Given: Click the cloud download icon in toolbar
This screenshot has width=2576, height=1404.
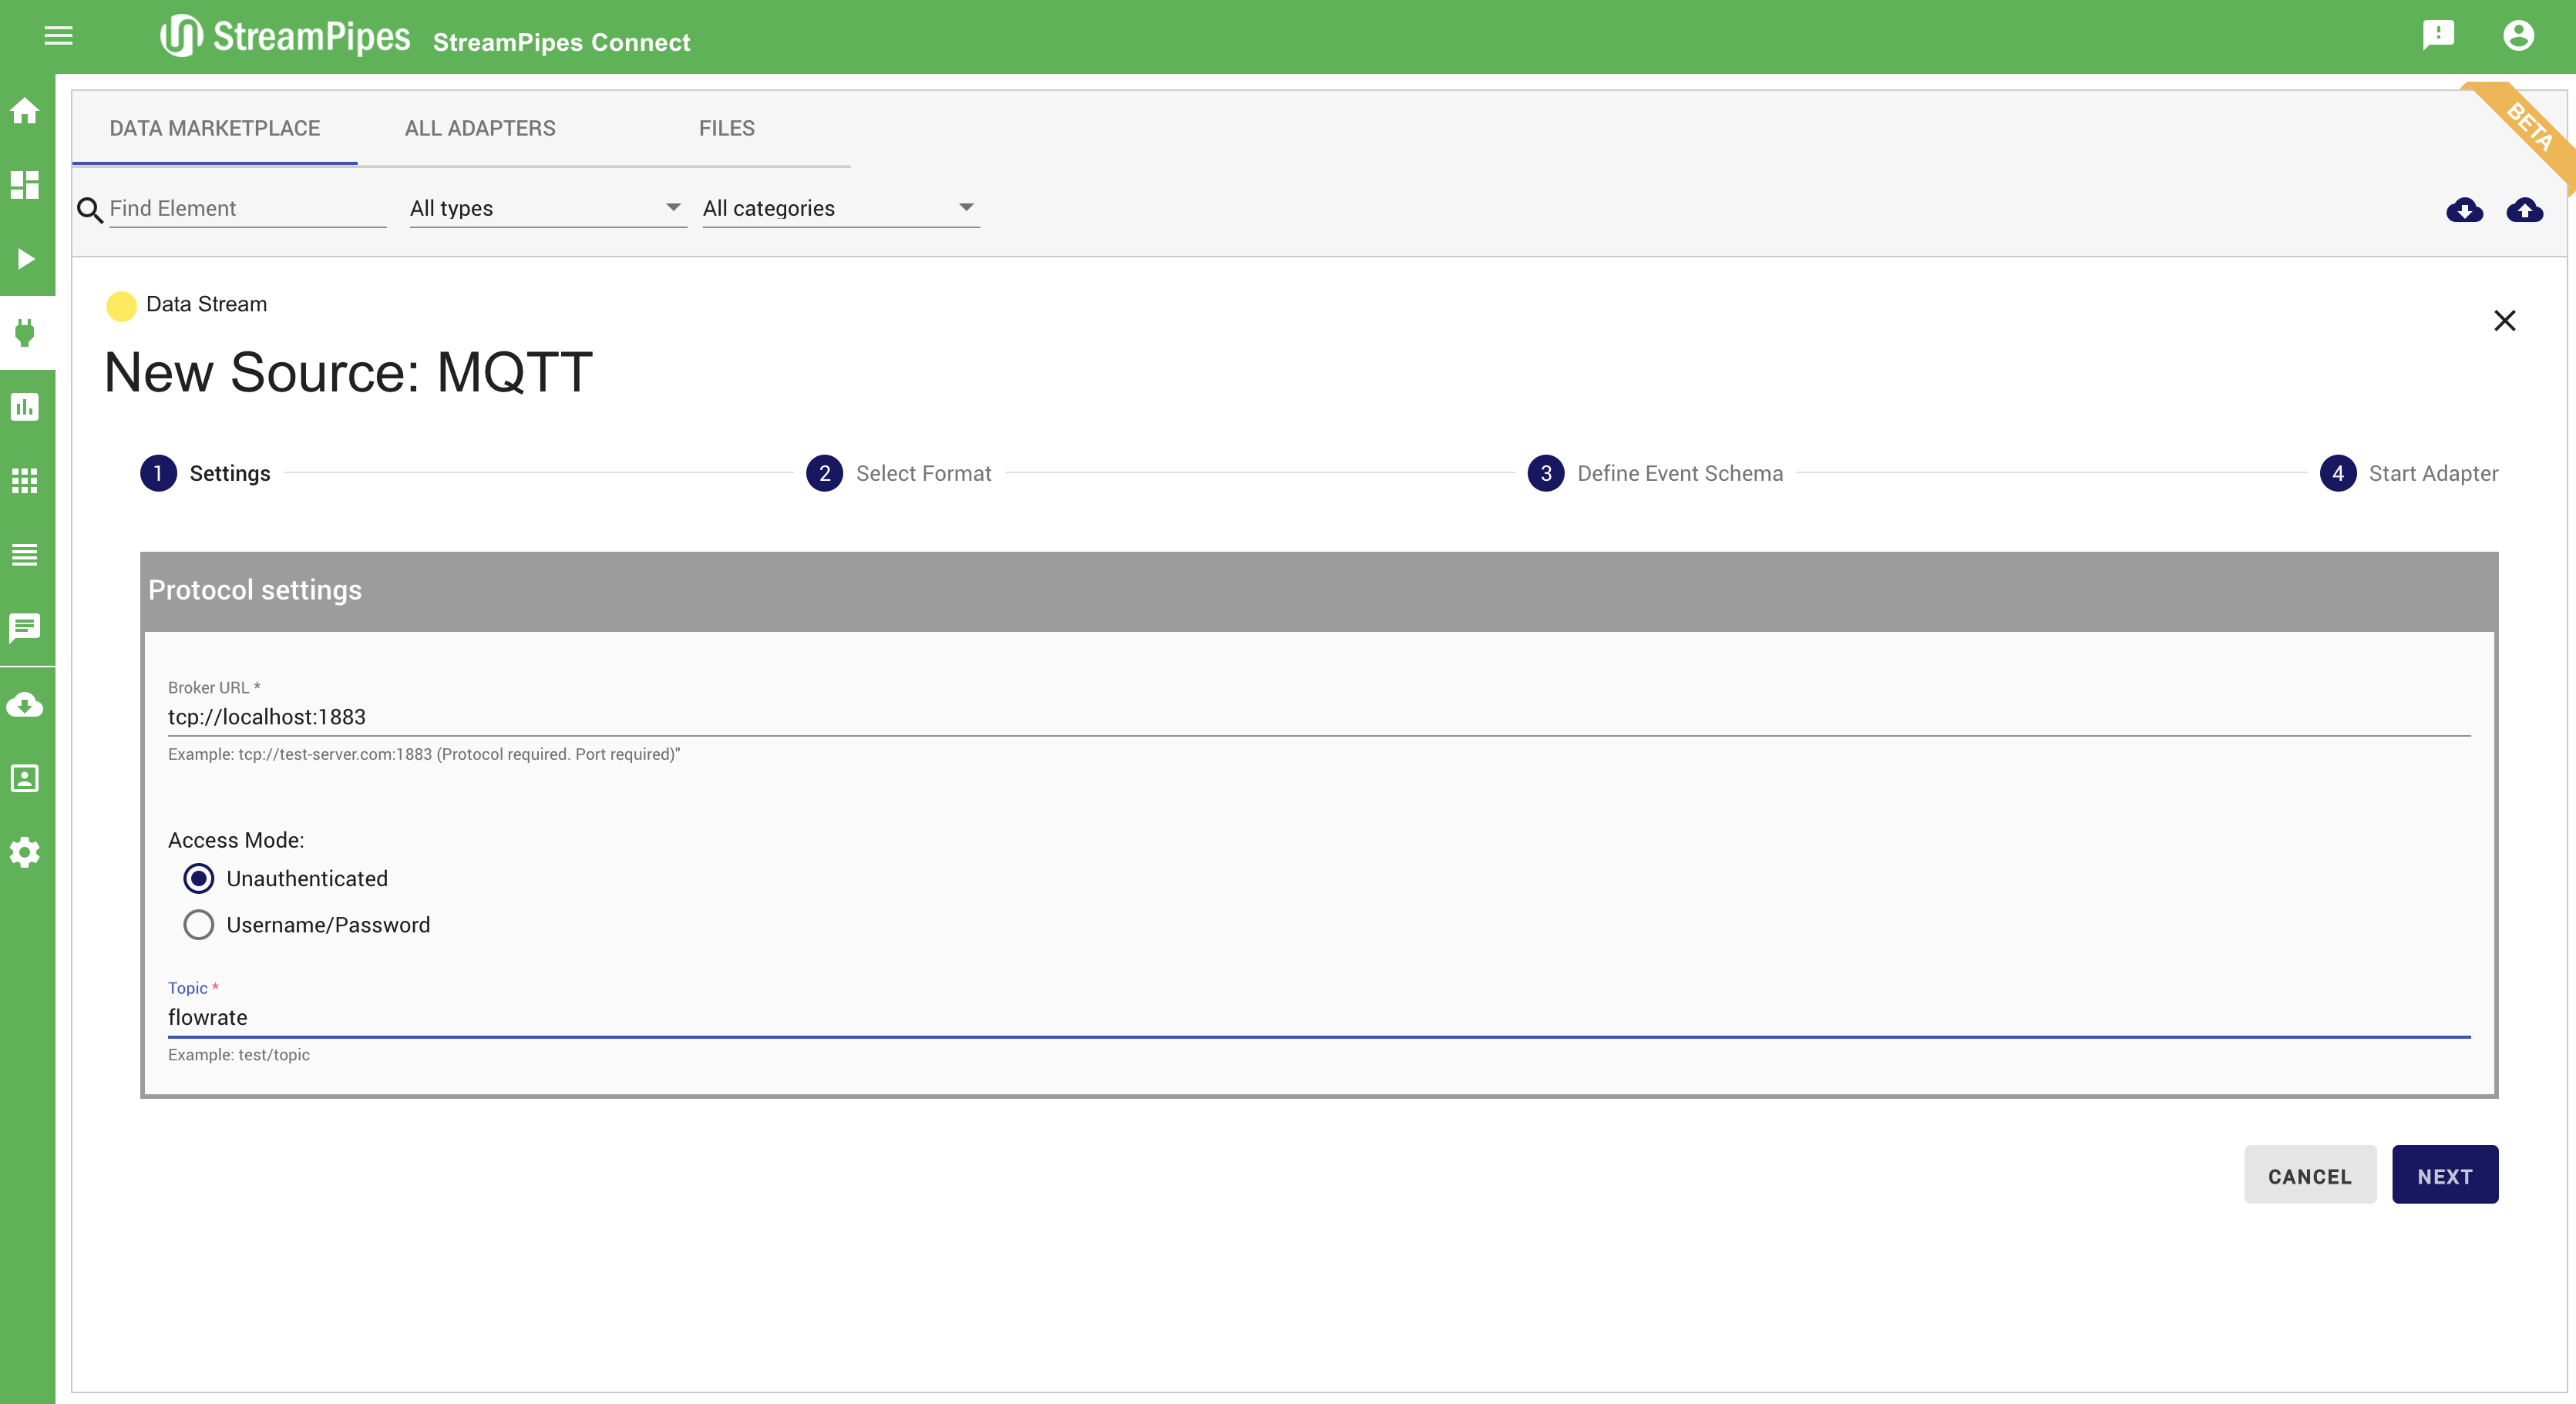Looking at the screenshot, I should point(2464,210).
